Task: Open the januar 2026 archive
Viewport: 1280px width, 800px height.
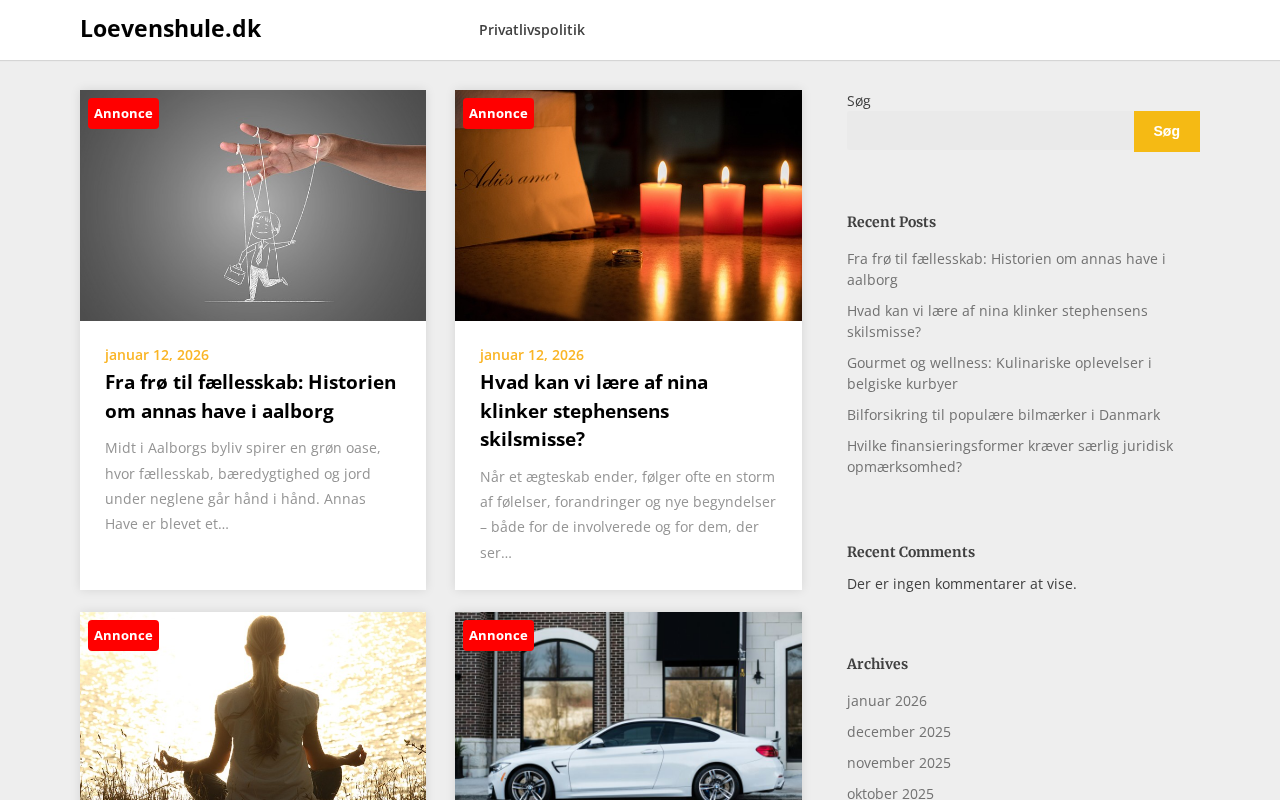Action: [887, 700]
